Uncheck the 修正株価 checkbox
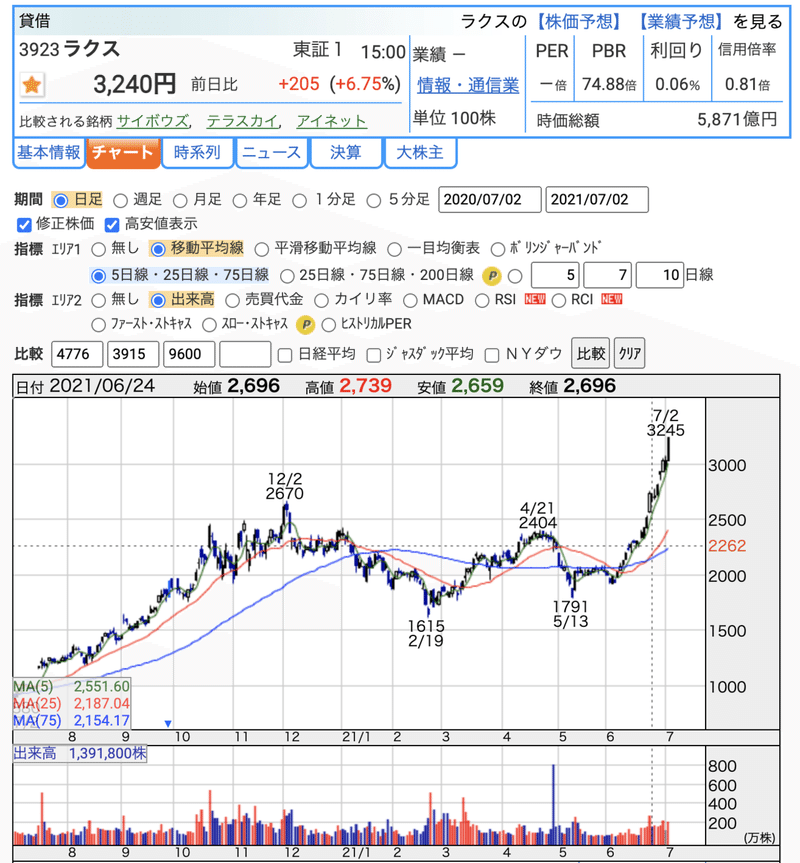800x863 pixels. [x=24, y=225]
